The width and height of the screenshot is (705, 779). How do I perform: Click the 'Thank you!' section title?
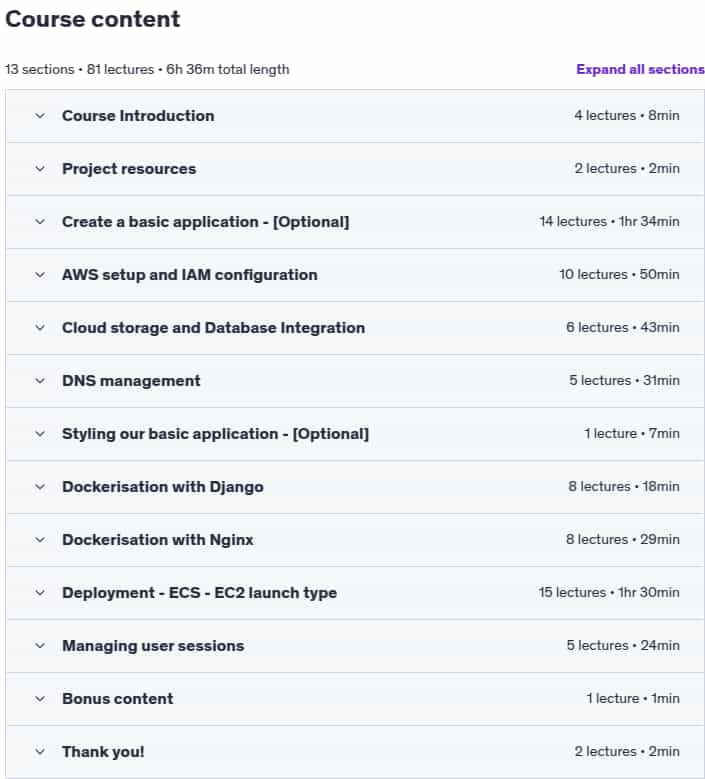(103, 752)
